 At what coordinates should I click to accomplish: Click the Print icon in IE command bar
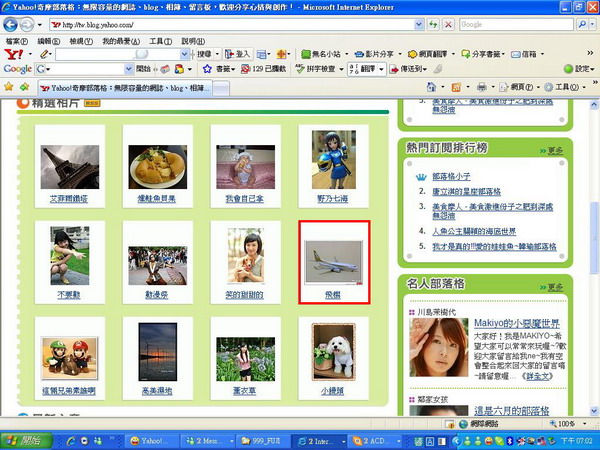pyautogui.click(x=482, y=87)
